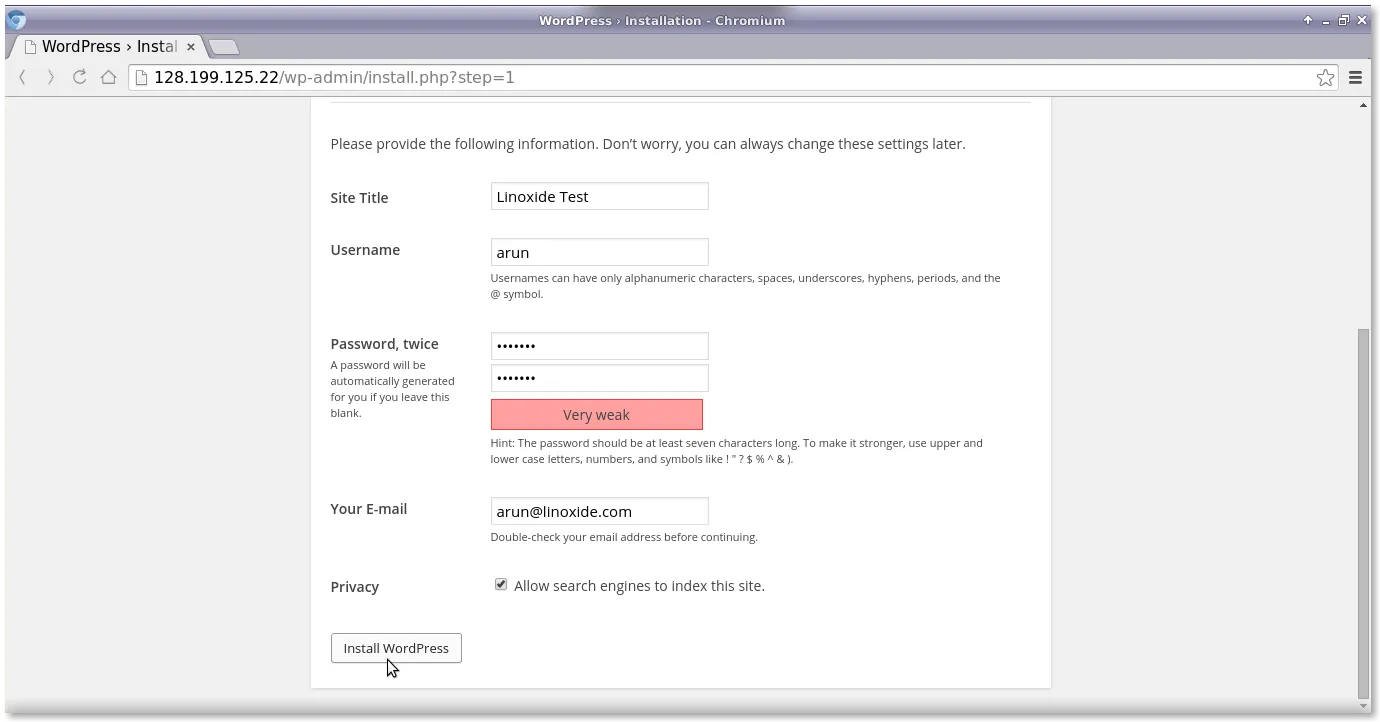Open the Chromium hamburger menu
This screenshot has height=722, width=1380.
[1355, 77]
